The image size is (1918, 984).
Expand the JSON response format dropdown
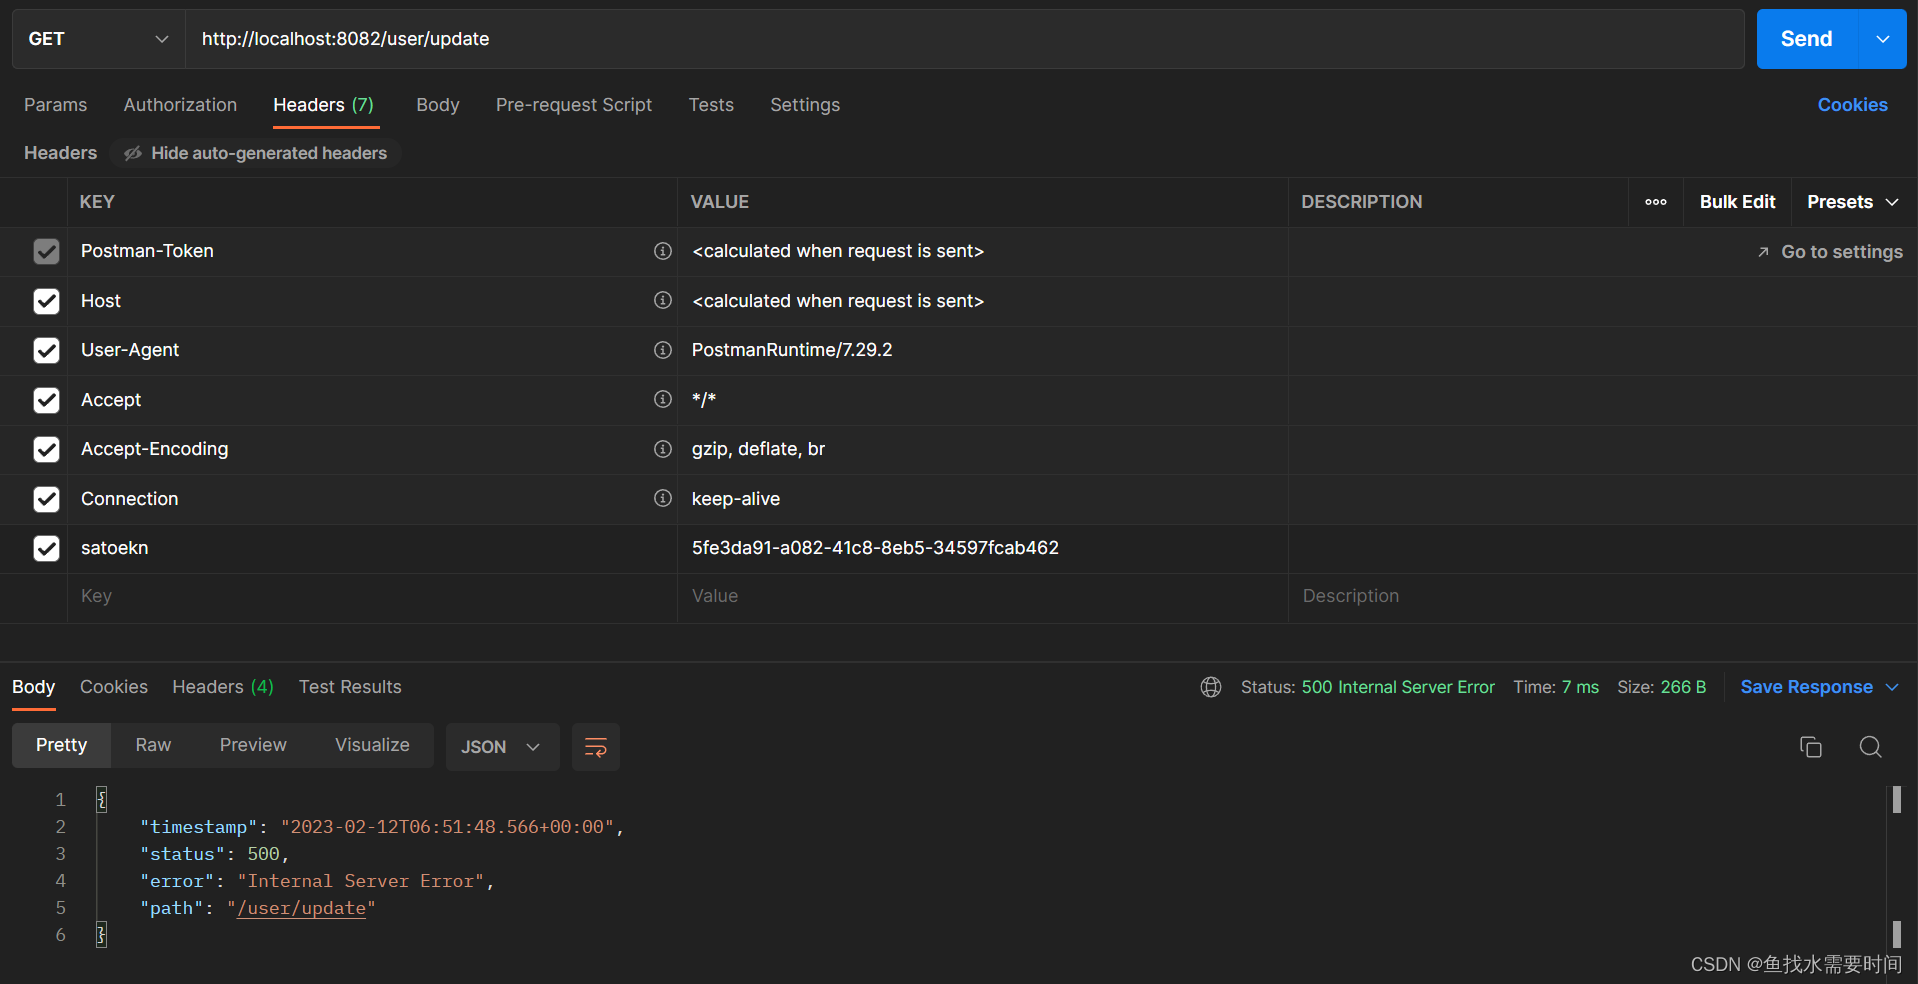pyautogui.click(x=500, y=747)
